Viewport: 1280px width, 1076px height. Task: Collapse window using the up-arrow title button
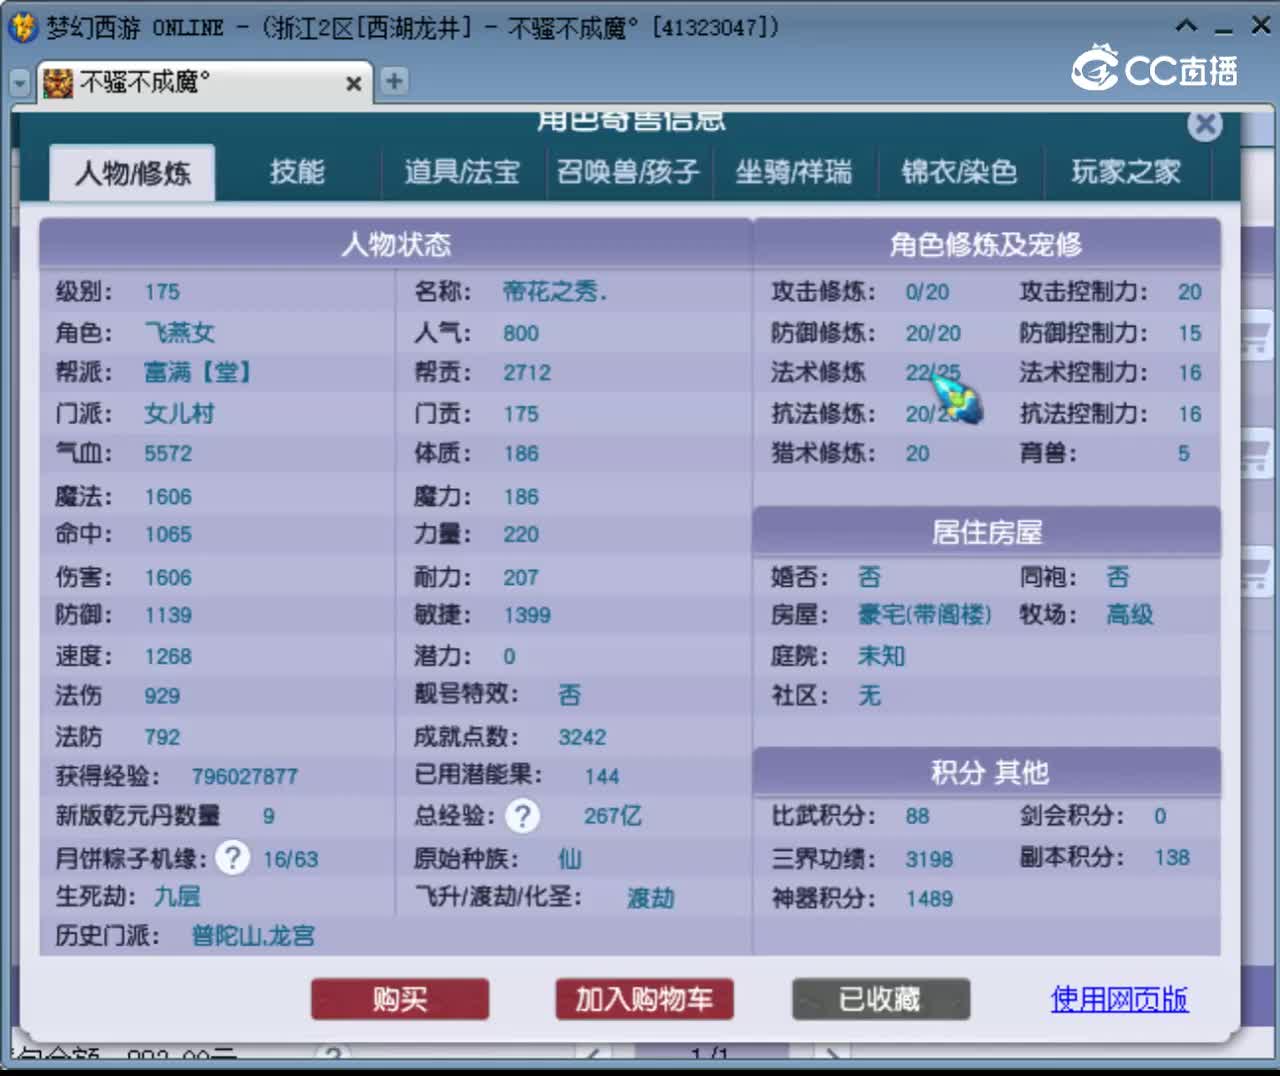pos(1186,26)
